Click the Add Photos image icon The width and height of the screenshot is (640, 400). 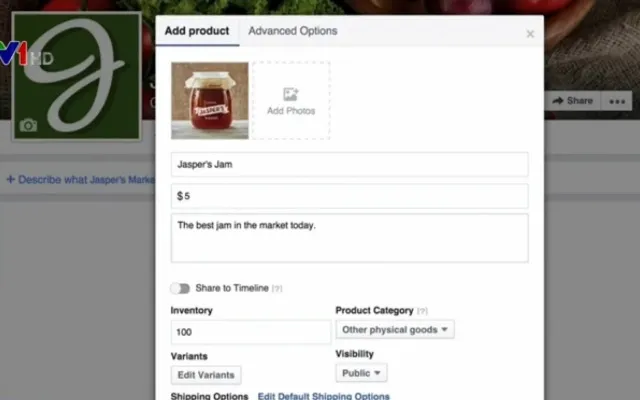click(291, 95)
